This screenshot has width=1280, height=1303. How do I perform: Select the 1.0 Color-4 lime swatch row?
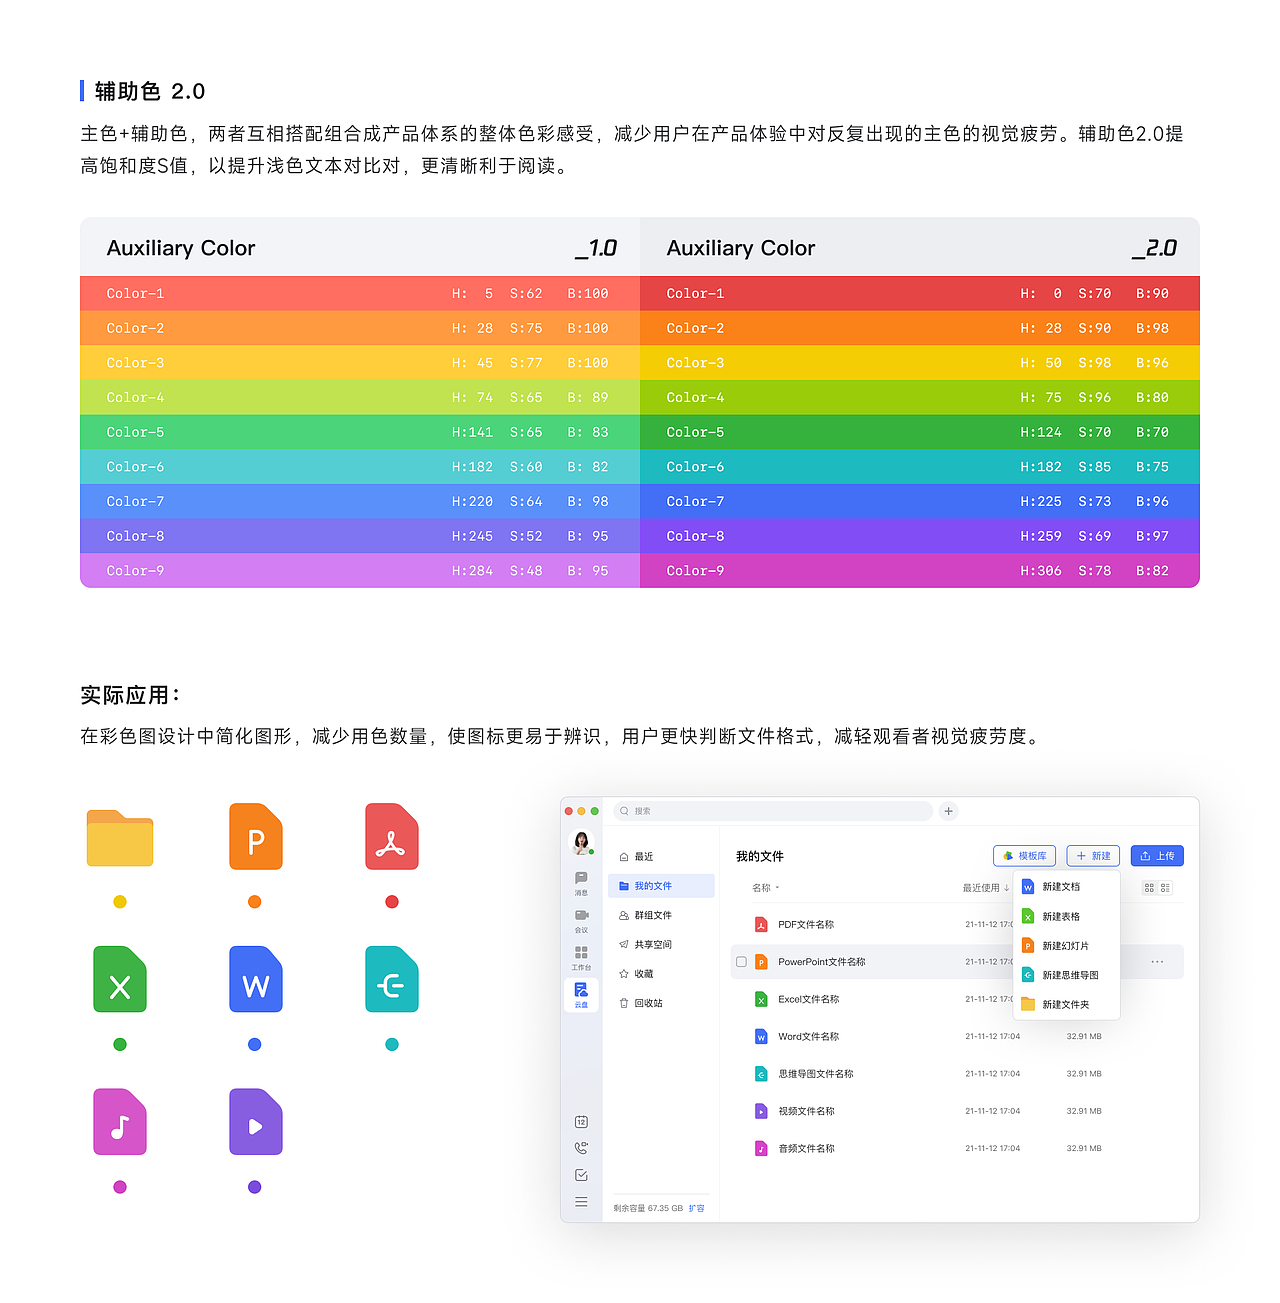360,397
